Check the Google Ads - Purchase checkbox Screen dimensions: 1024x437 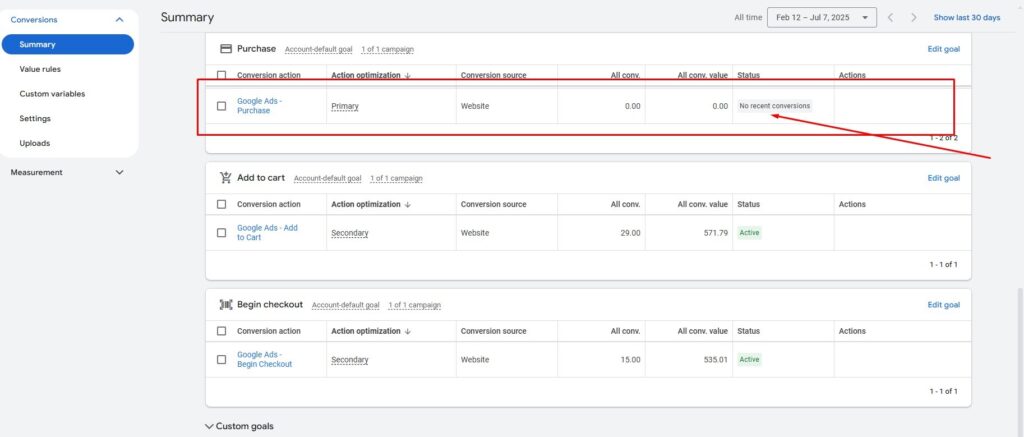point(222,106)
